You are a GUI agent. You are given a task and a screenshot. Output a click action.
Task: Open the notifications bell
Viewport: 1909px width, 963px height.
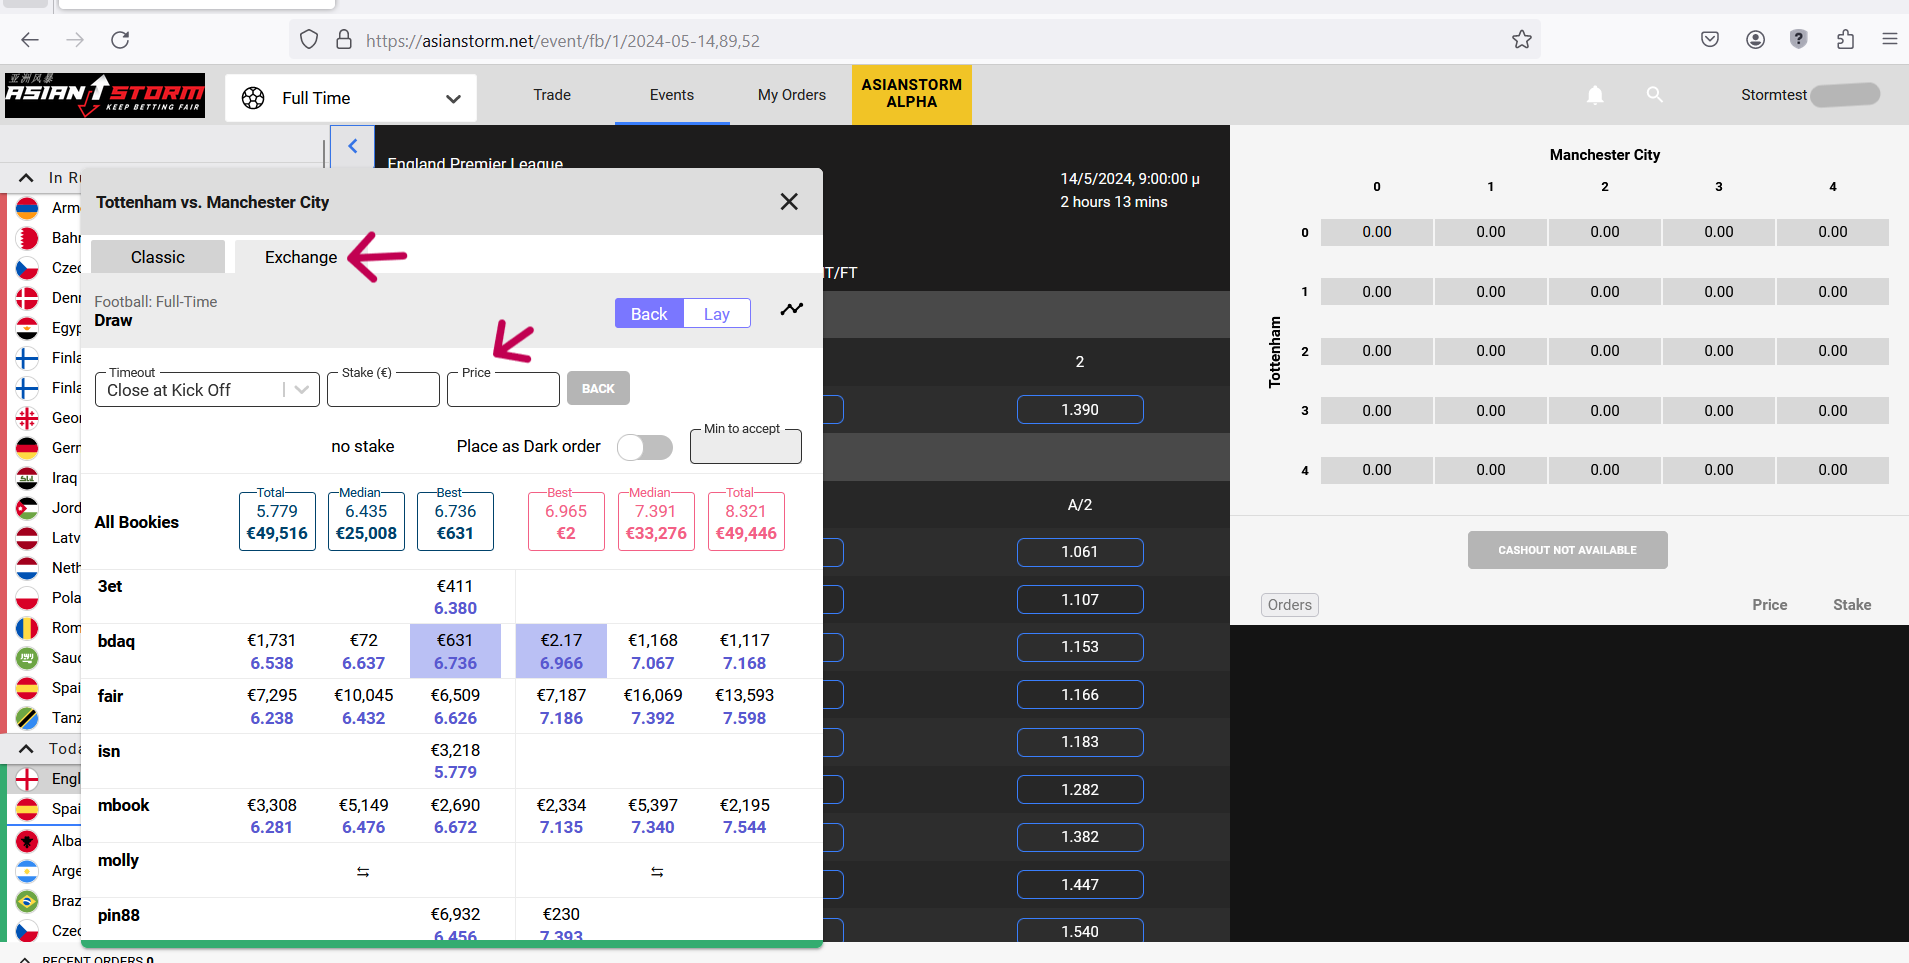[x=1595, y=95]
